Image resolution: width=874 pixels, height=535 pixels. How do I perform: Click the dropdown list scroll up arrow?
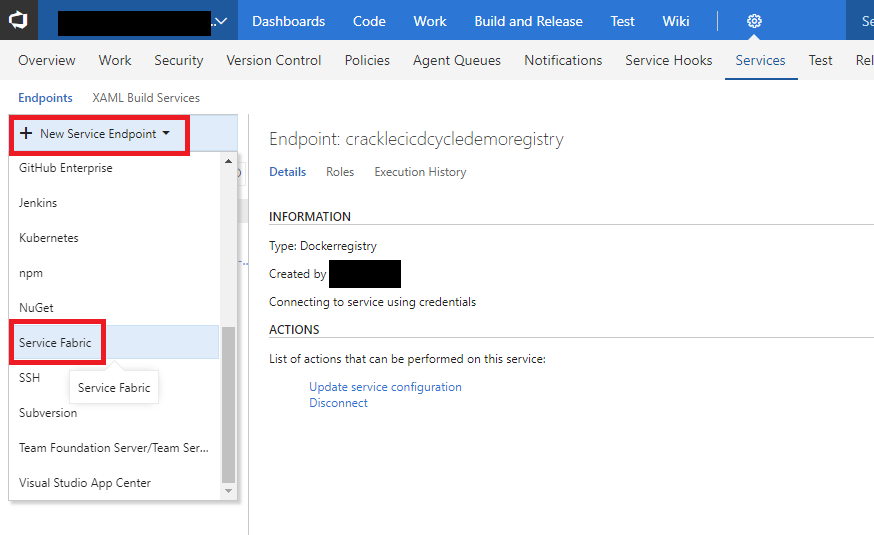228,161
